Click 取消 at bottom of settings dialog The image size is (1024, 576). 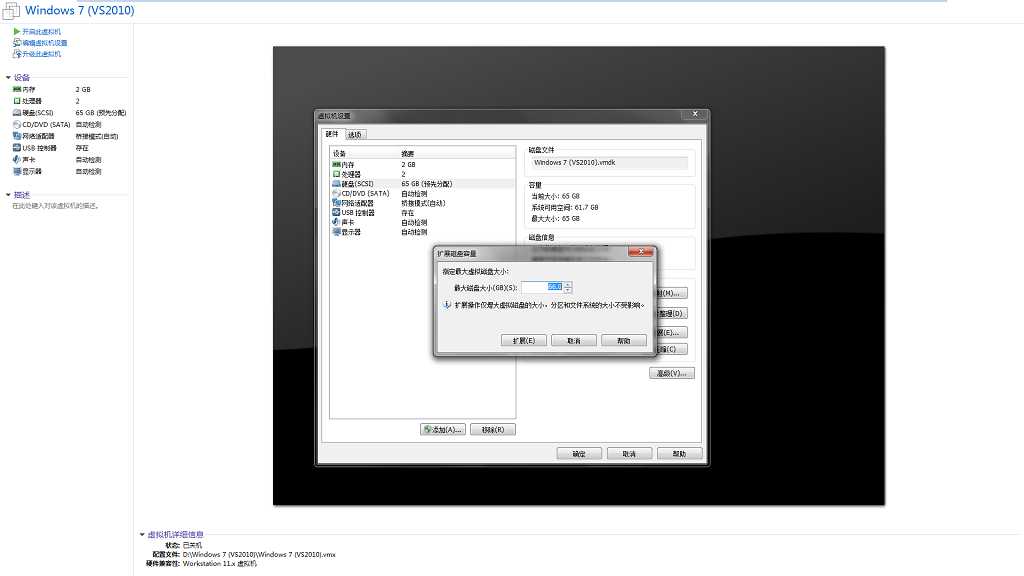[x=629, y=453]
